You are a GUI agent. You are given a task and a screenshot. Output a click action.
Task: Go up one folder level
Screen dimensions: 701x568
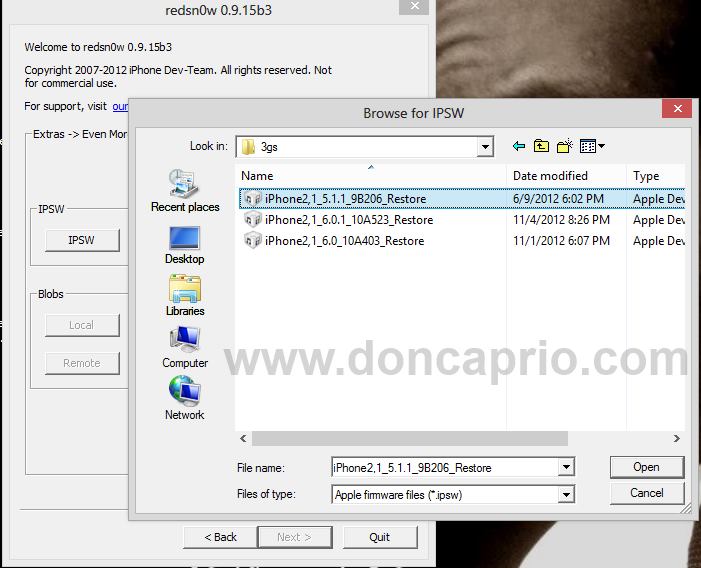[x=541, y=146]
